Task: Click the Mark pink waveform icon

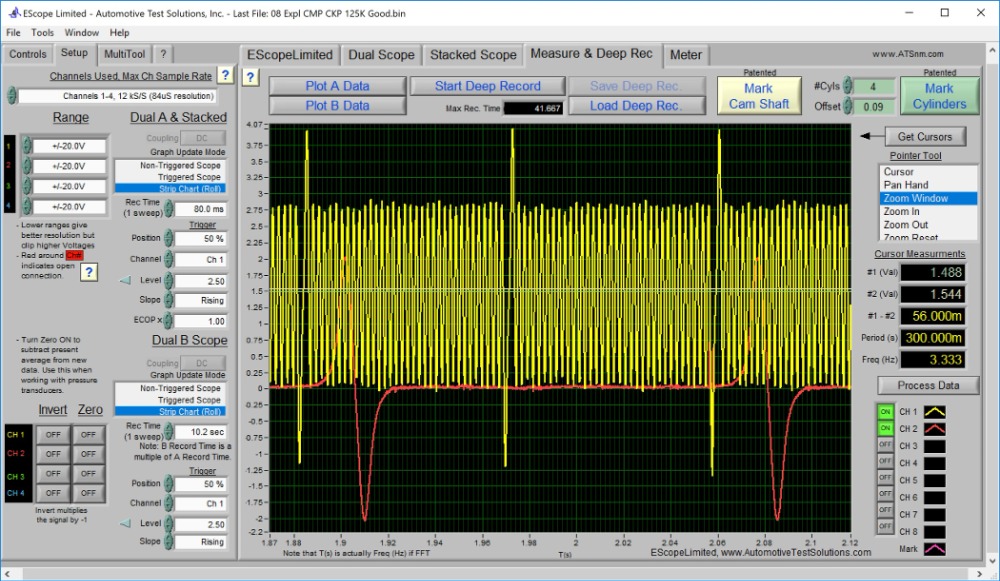Action: (935, 548)
